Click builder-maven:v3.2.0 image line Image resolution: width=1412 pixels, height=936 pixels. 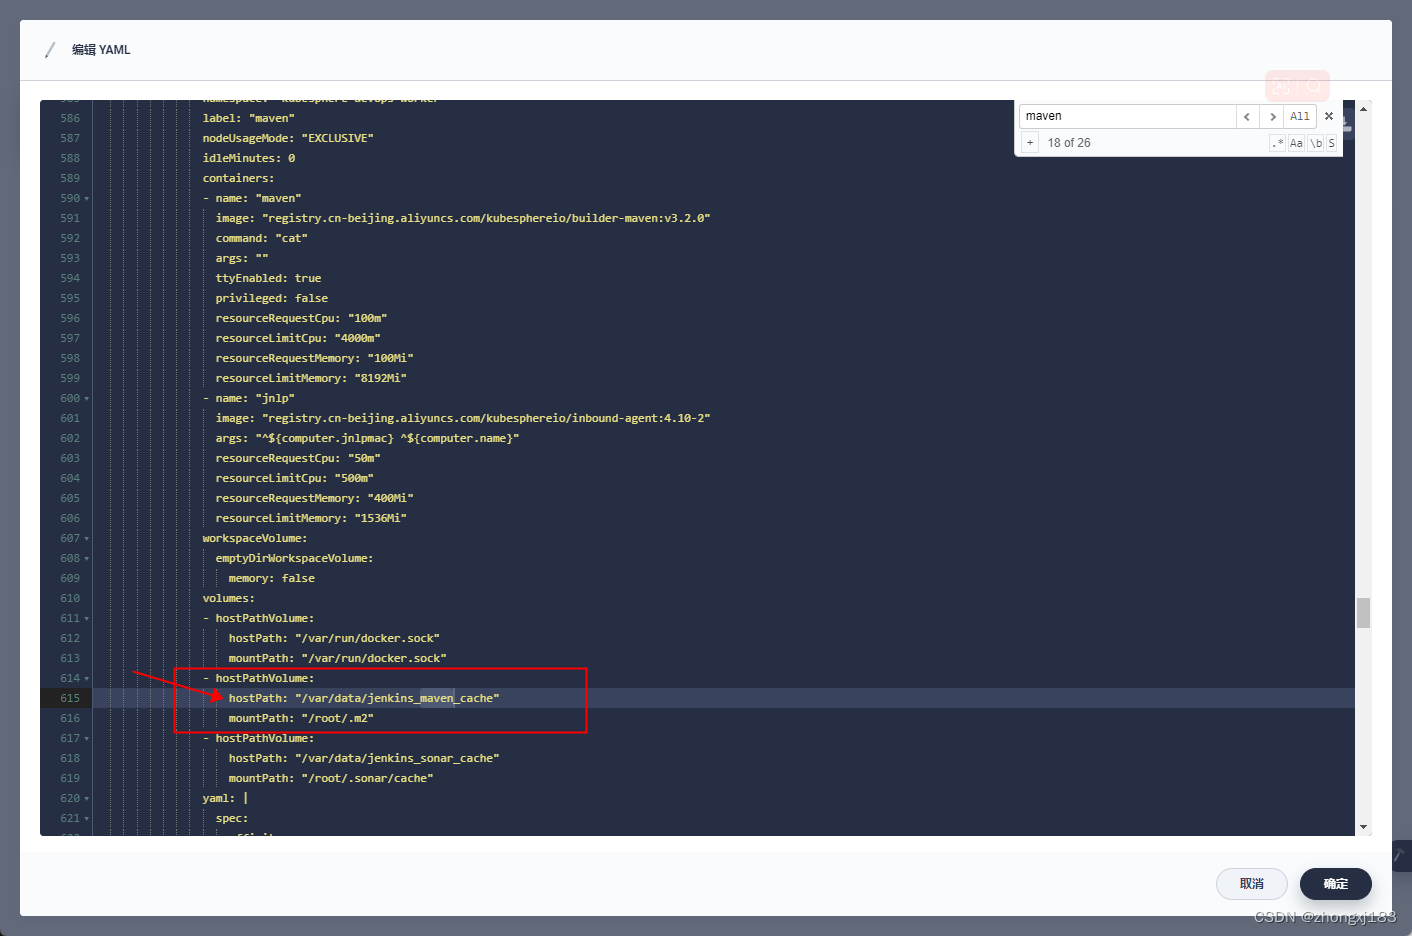coord(463,218)
